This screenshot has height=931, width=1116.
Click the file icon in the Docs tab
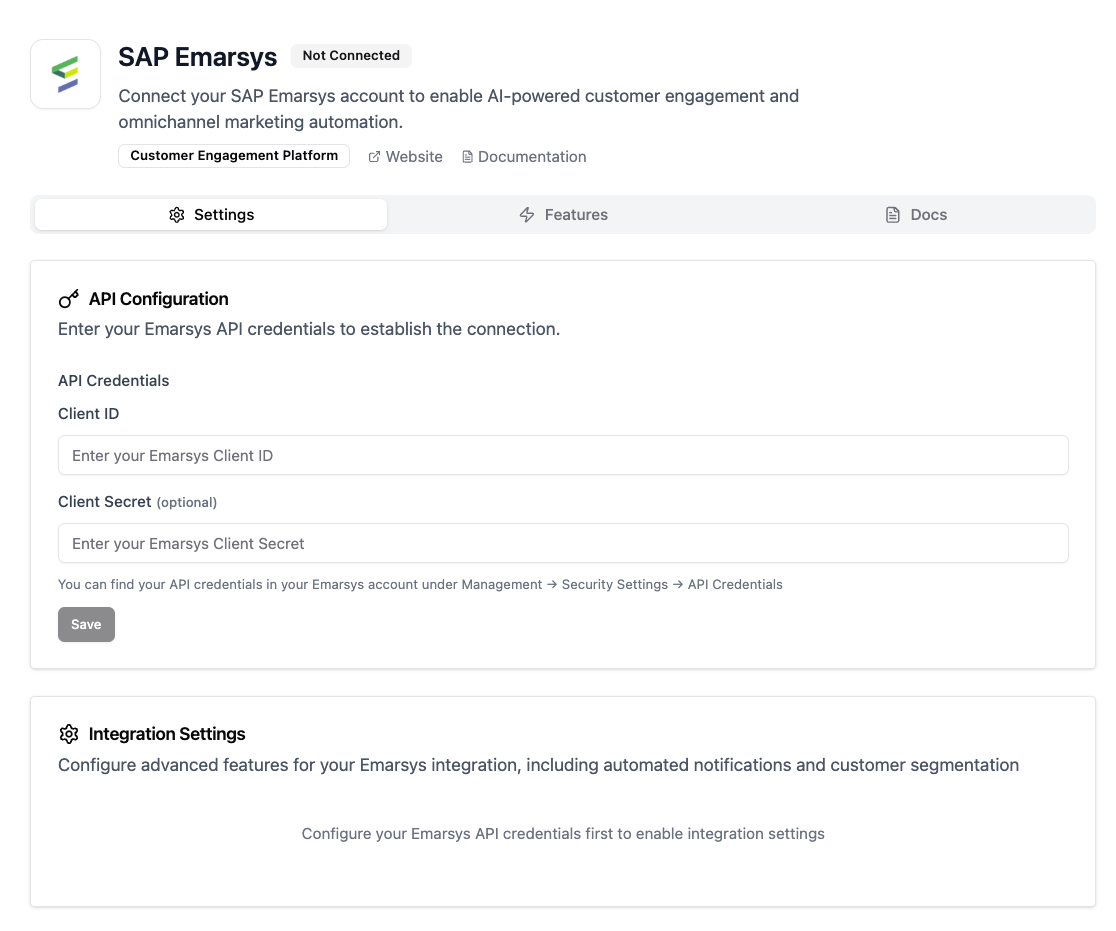point(893,215)
